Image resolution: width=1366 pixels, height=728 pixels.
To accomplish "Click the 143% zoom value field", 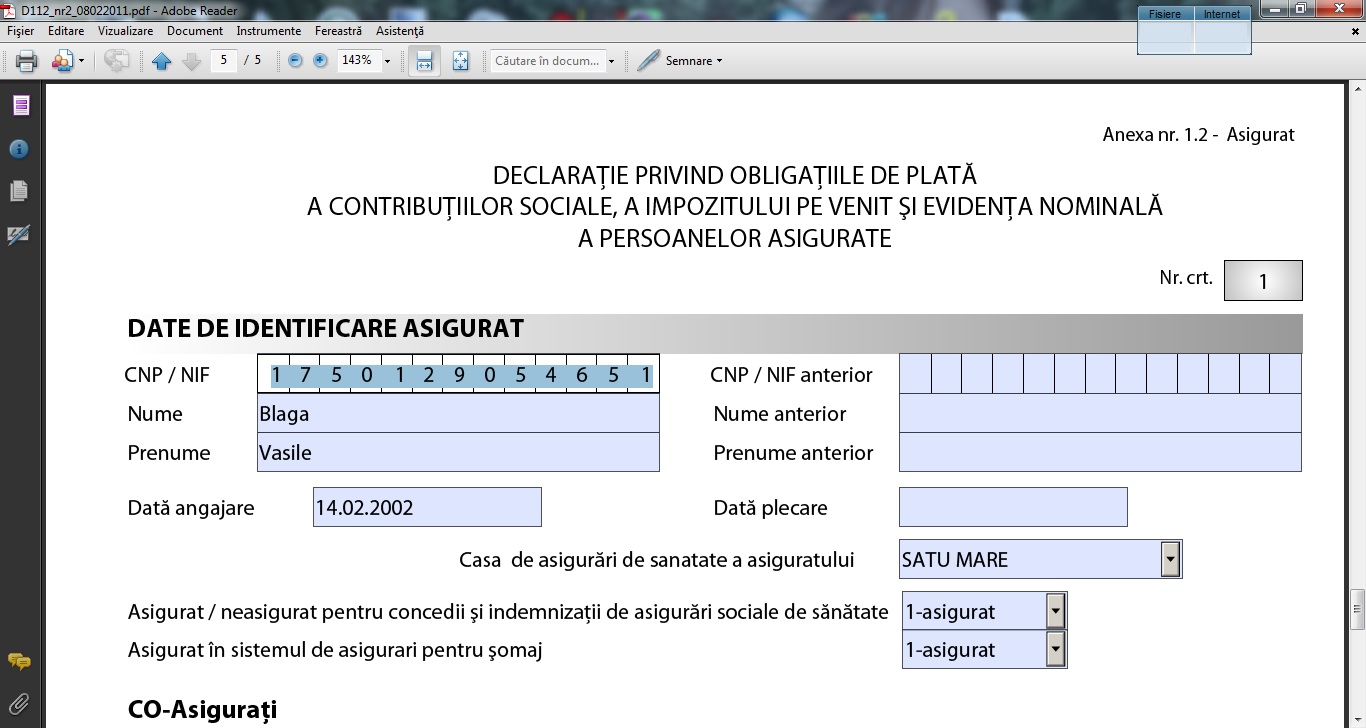I will pyautogui.click(x=358, y=60).
